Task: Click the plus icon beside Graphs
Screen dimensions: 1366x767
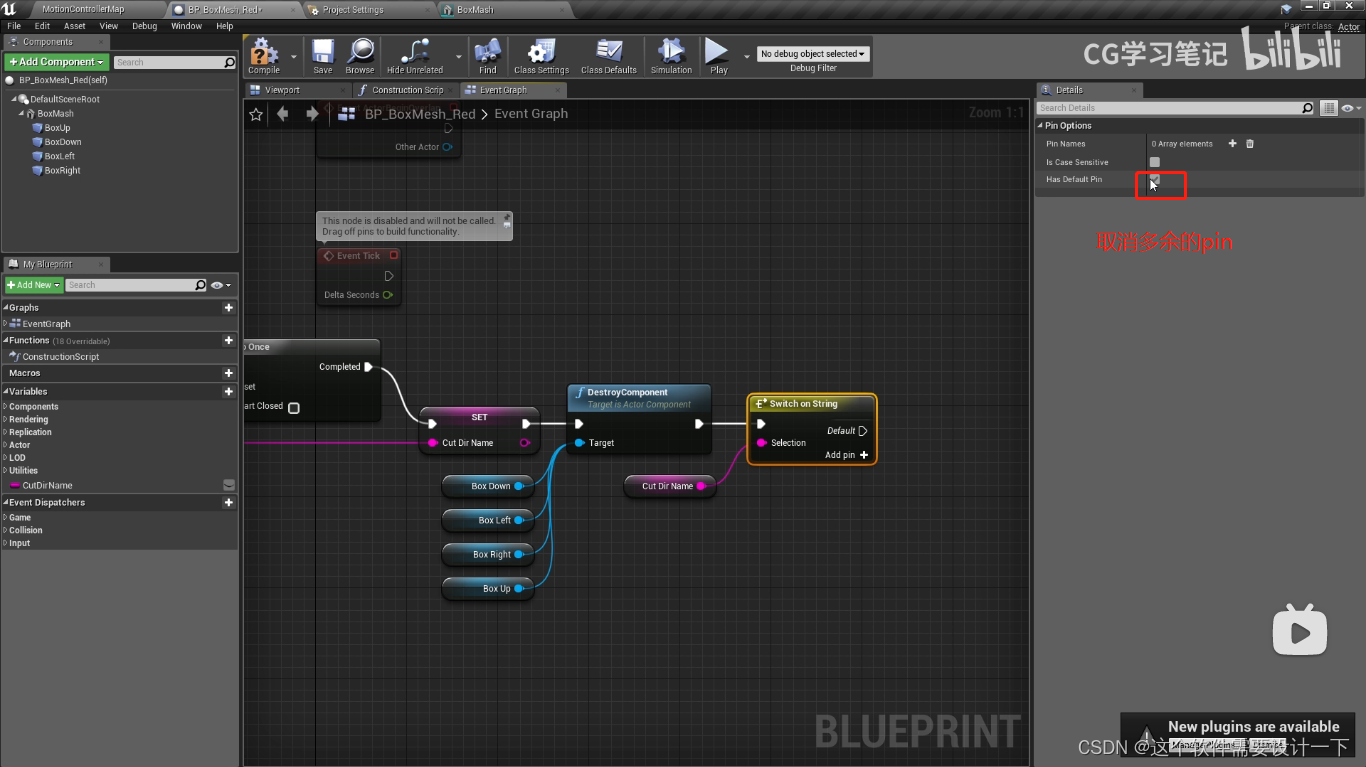Action: click(229, 308)
